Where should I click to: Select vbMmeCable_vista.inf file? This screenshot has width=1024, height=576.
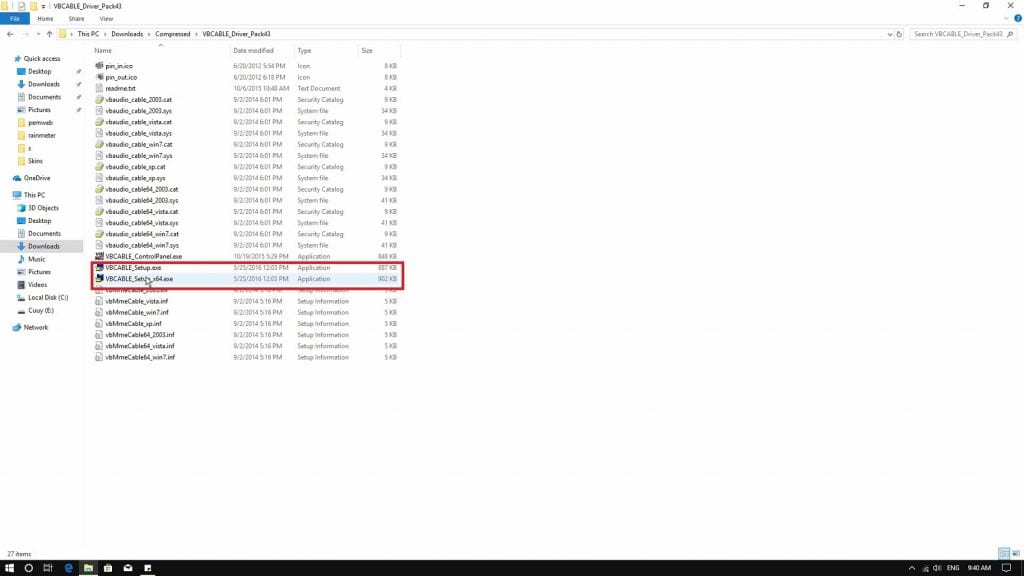136,301
